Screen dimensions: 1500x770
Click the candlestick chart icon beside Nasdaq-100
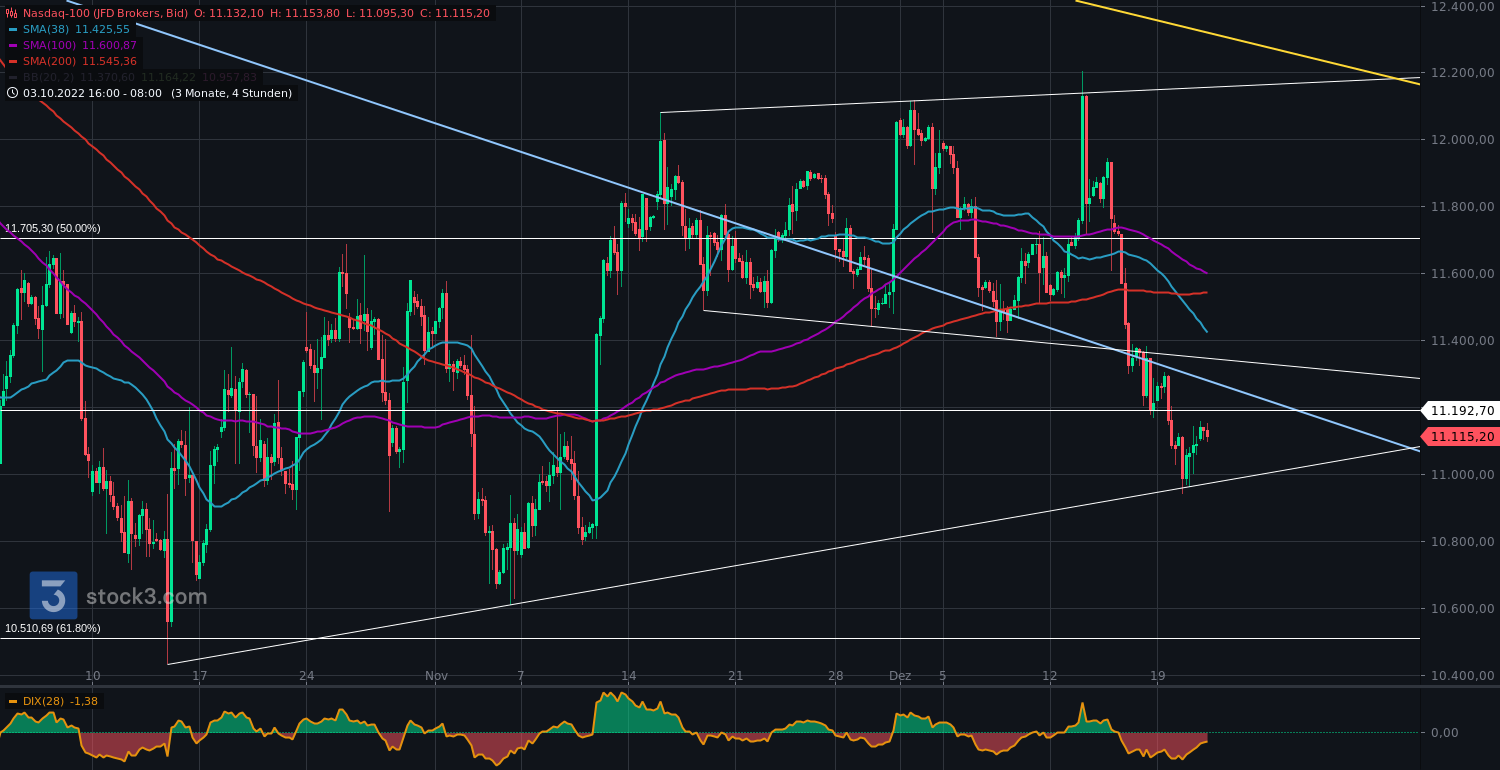(11, 13)
